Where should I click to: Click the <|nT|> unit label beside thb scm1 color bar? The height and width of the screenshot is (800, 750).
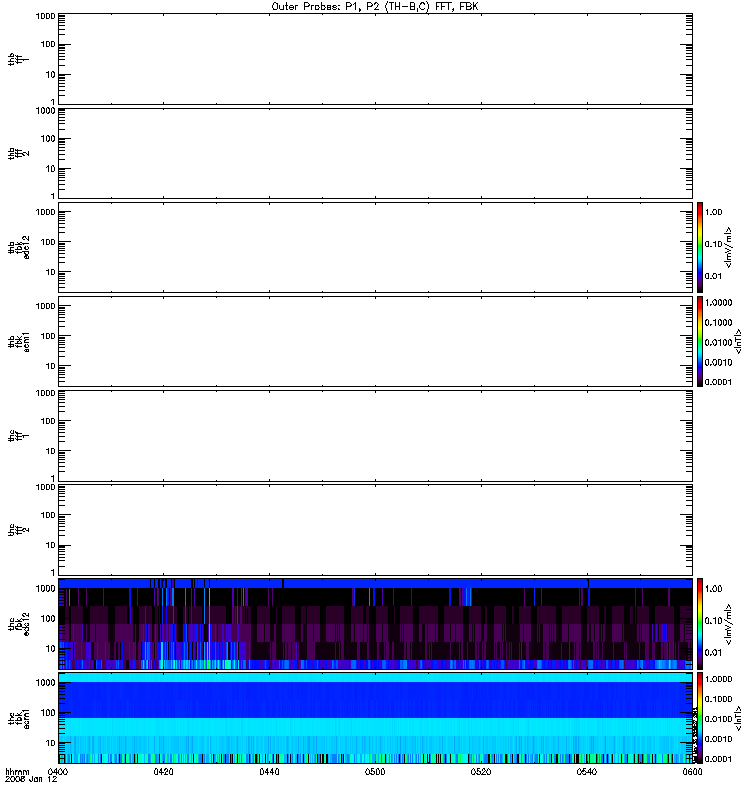click(738, 341)
